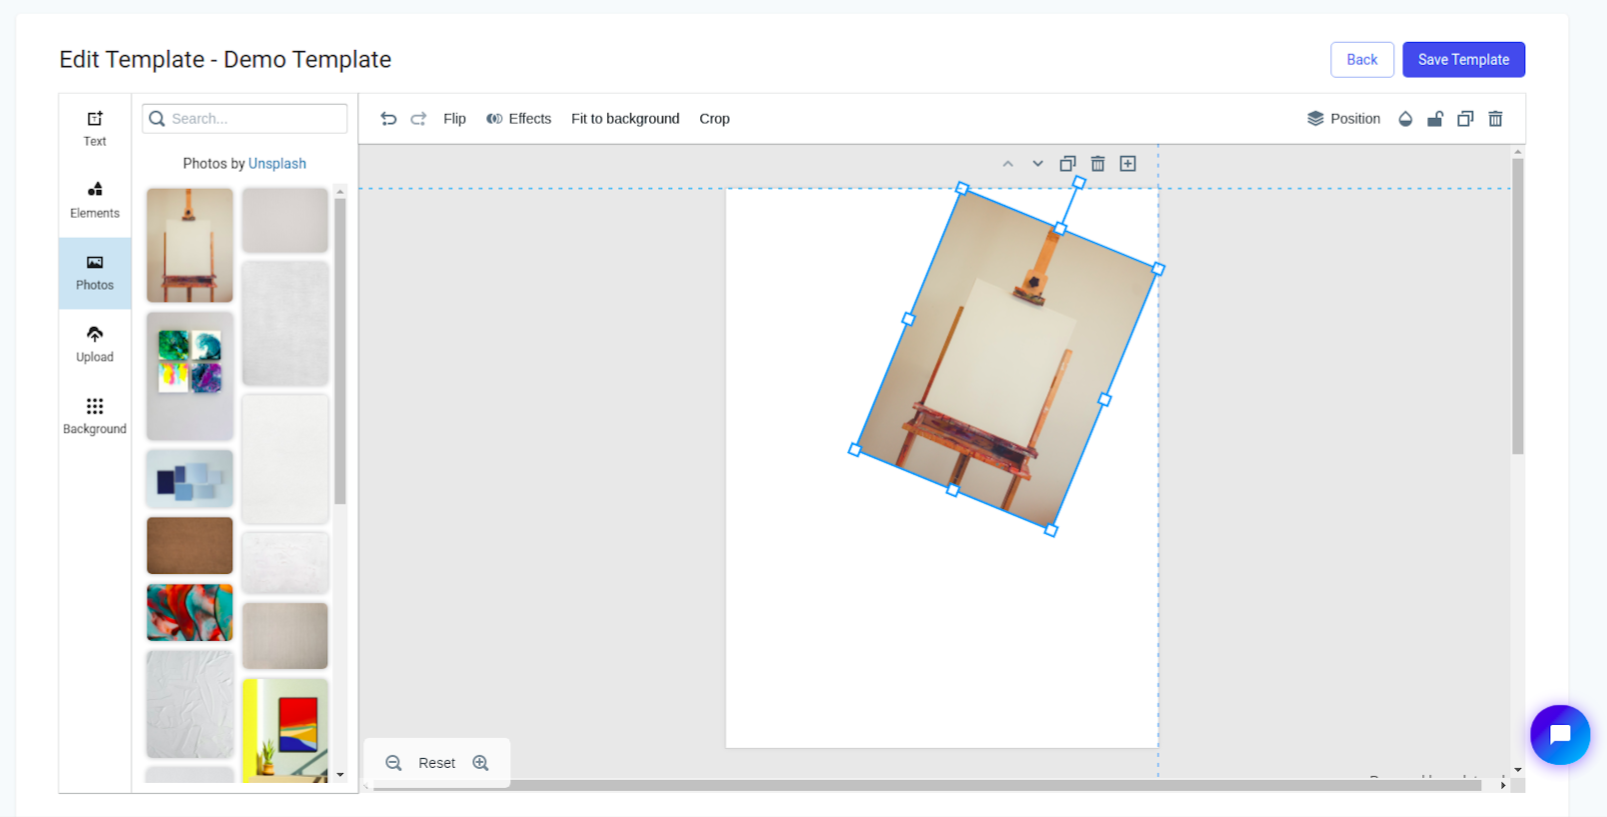Click the Back button
Screen dimensions: 1607x817
pyautogui.click(x=1362, y=60)
